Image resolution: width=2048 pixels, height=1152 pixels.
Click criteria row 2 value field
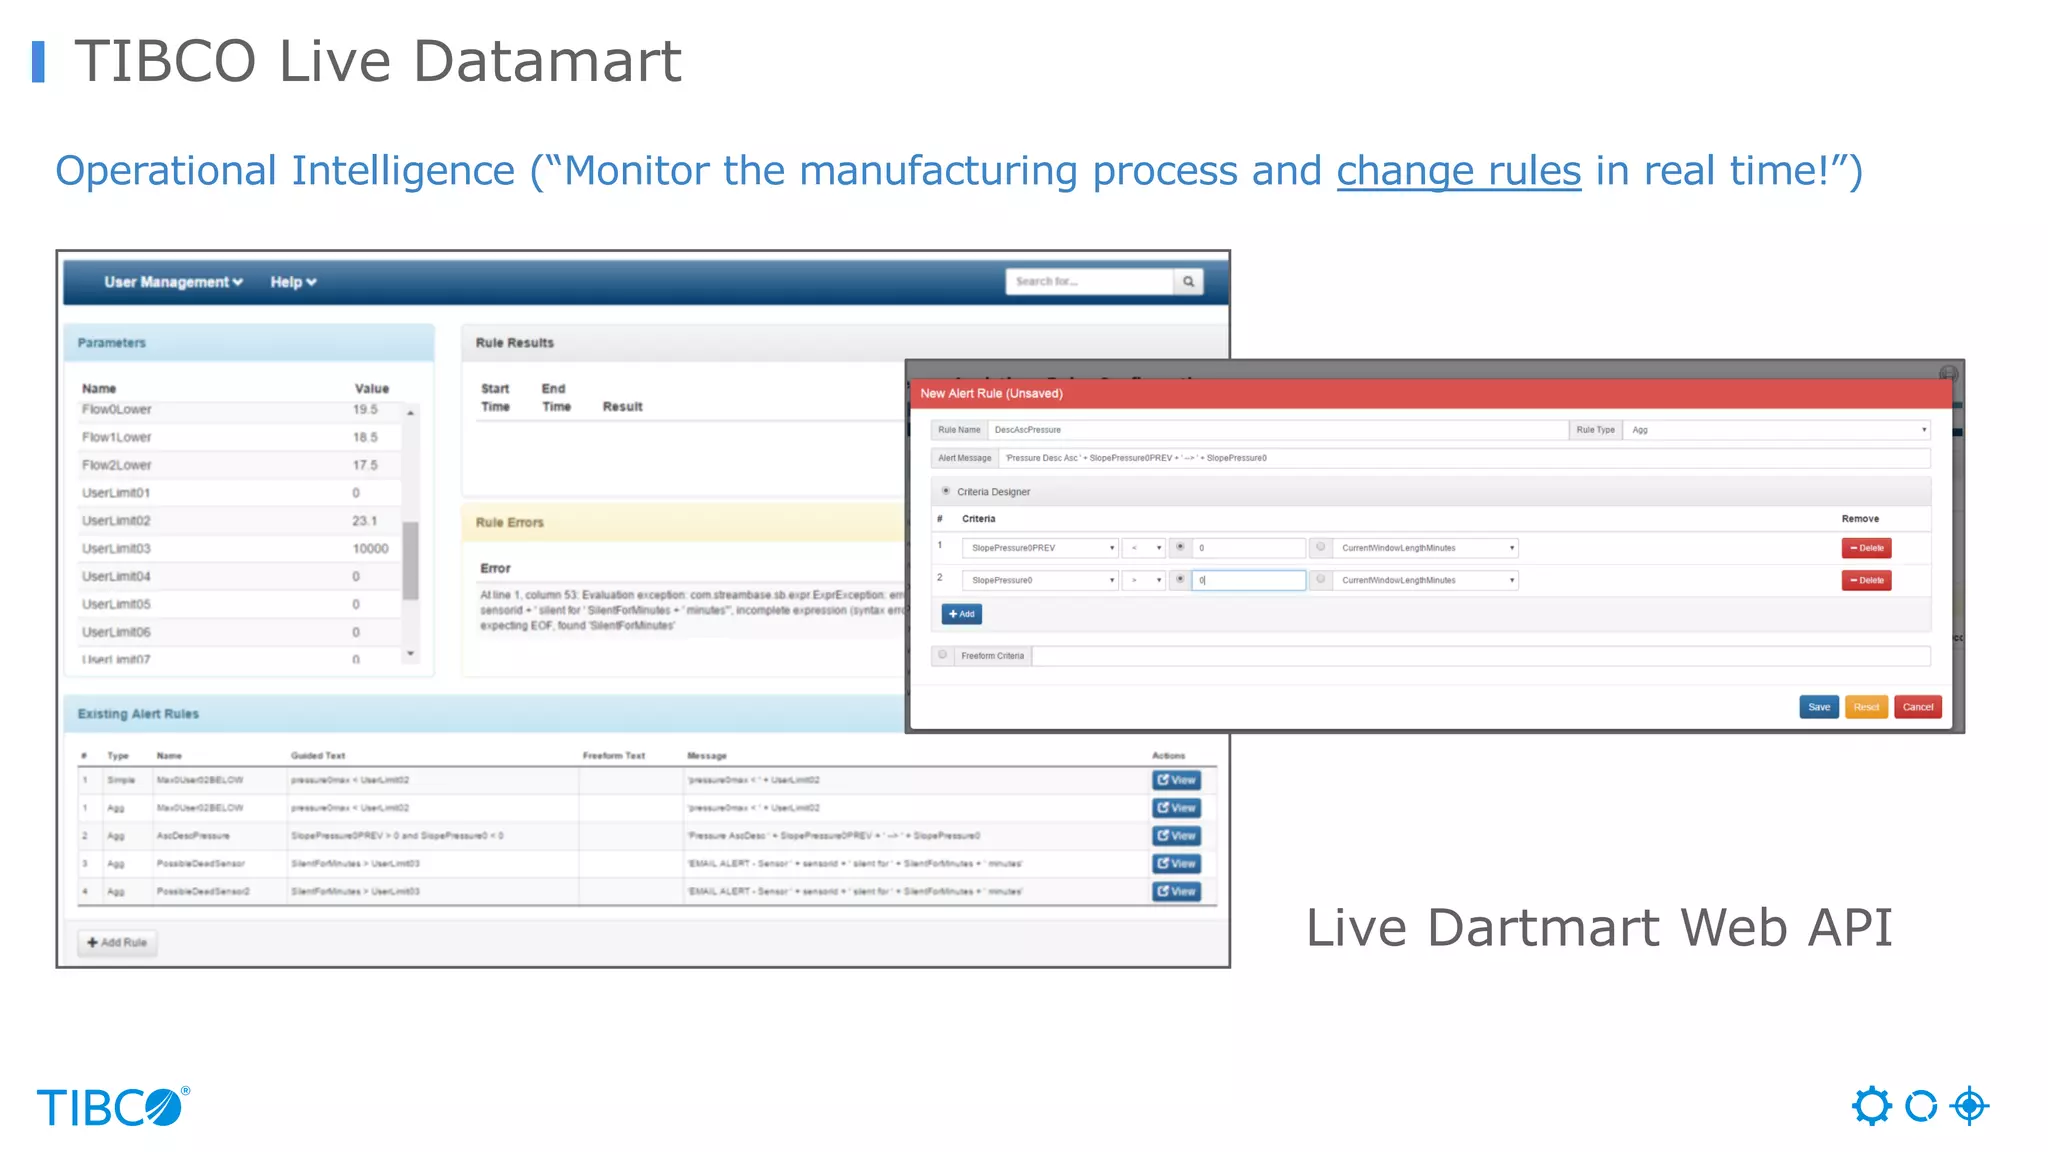click(1249, 580)
